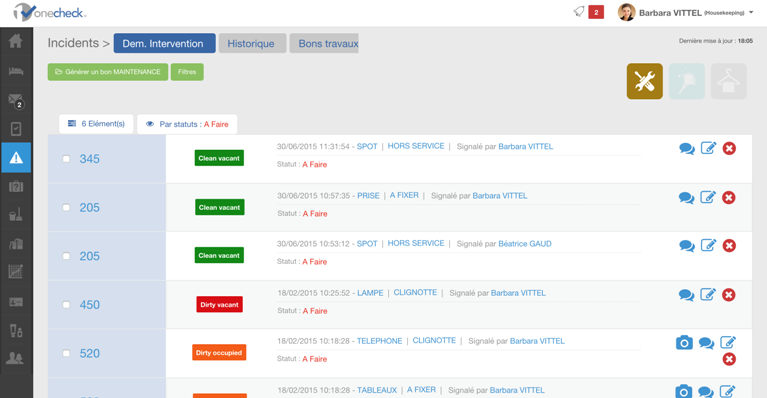767x398 pixels.
Task: Open the bed rooms icon in sidebar
Action: [16, 71]
